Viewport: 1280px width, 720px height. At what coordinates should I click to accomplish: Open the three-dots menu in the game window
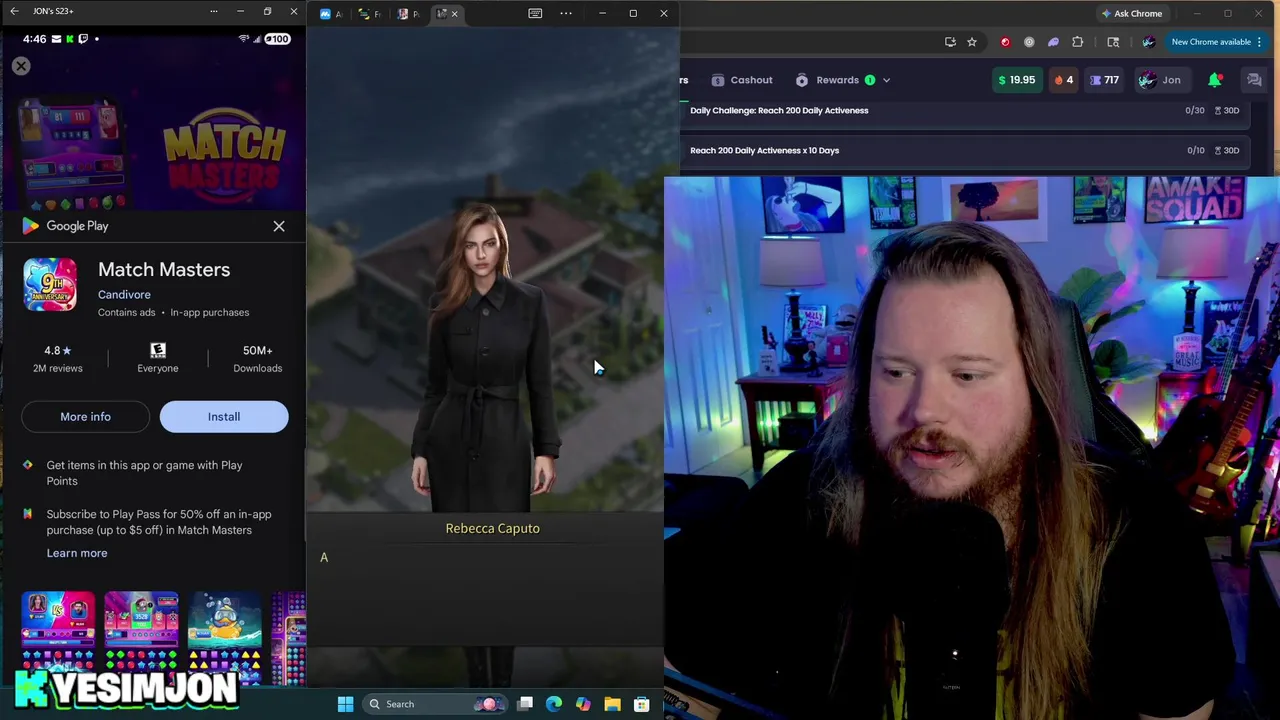566,13
